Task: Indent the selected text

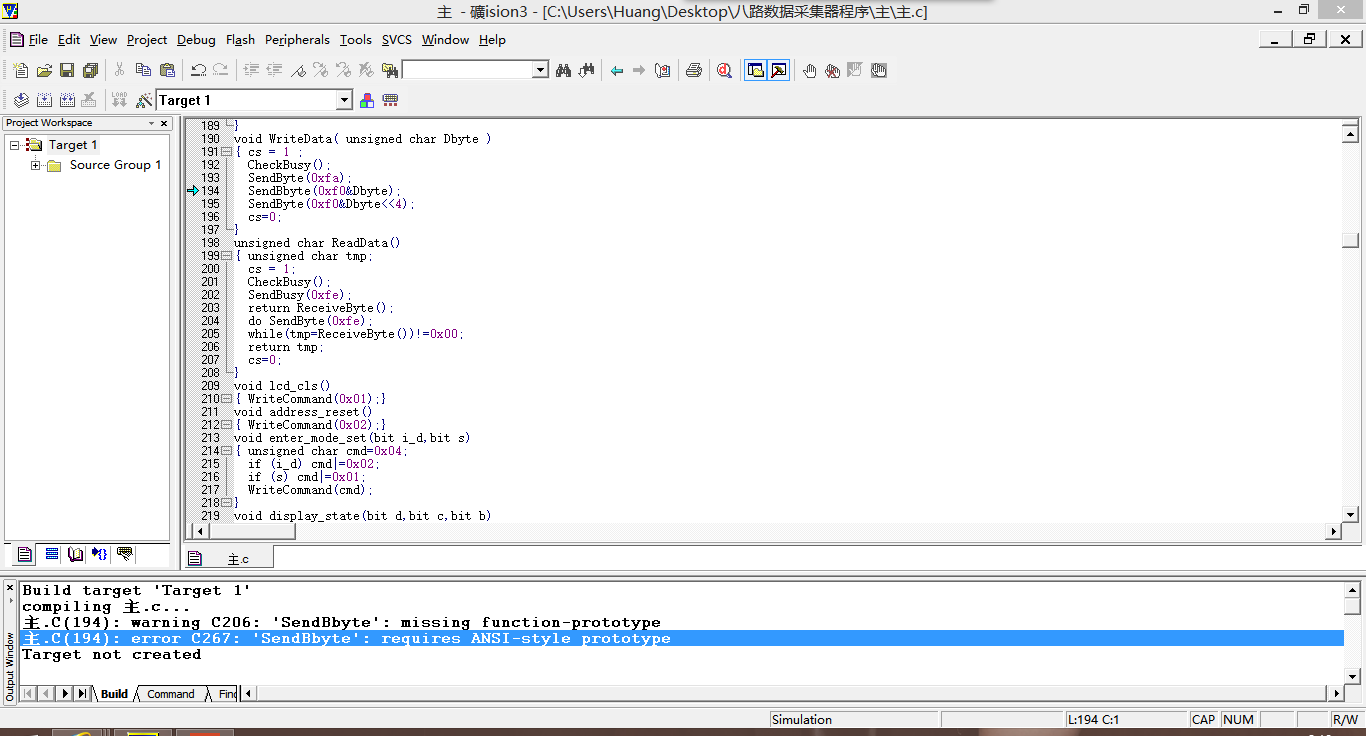Action: (x=250, y=70)
